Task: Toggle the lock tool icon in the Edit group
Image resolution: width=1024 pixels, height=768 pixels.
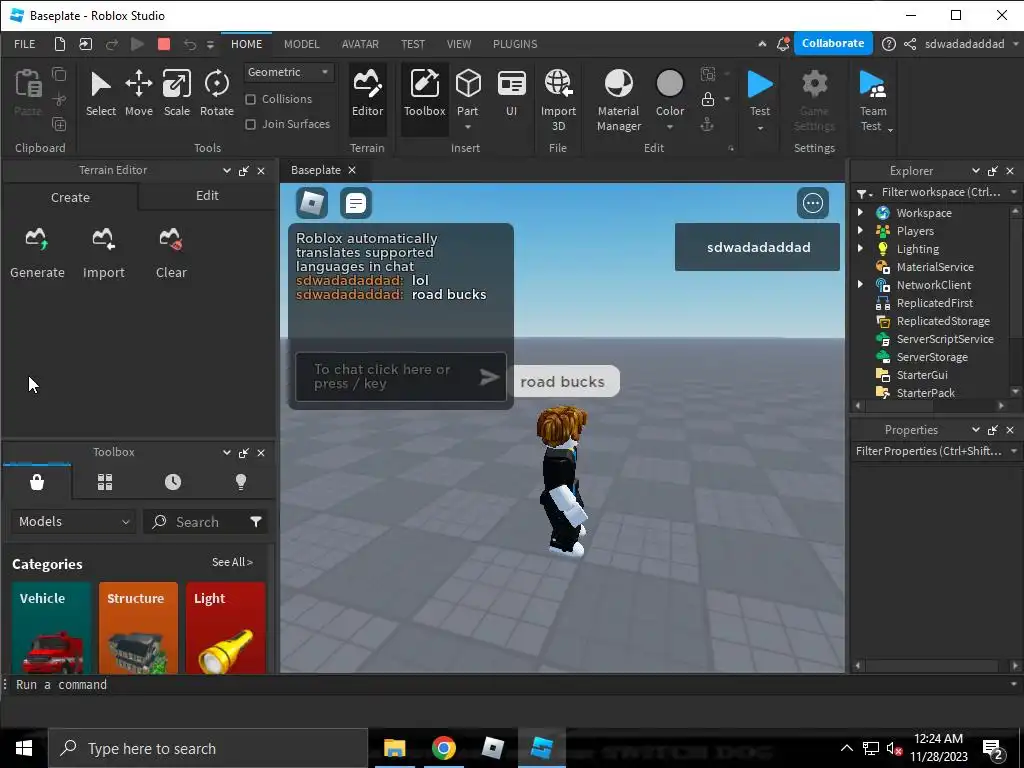Action: (707, 99)
